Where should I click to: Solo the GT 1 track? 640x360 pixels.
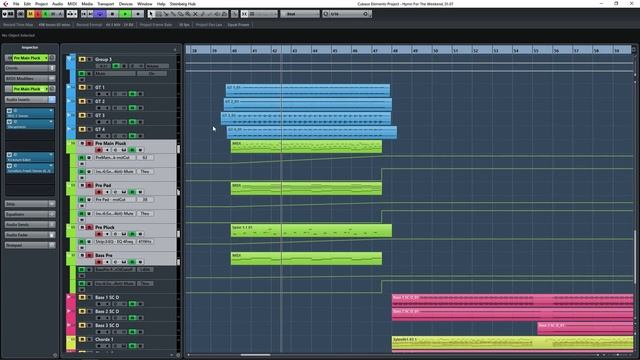coord(90,87)
